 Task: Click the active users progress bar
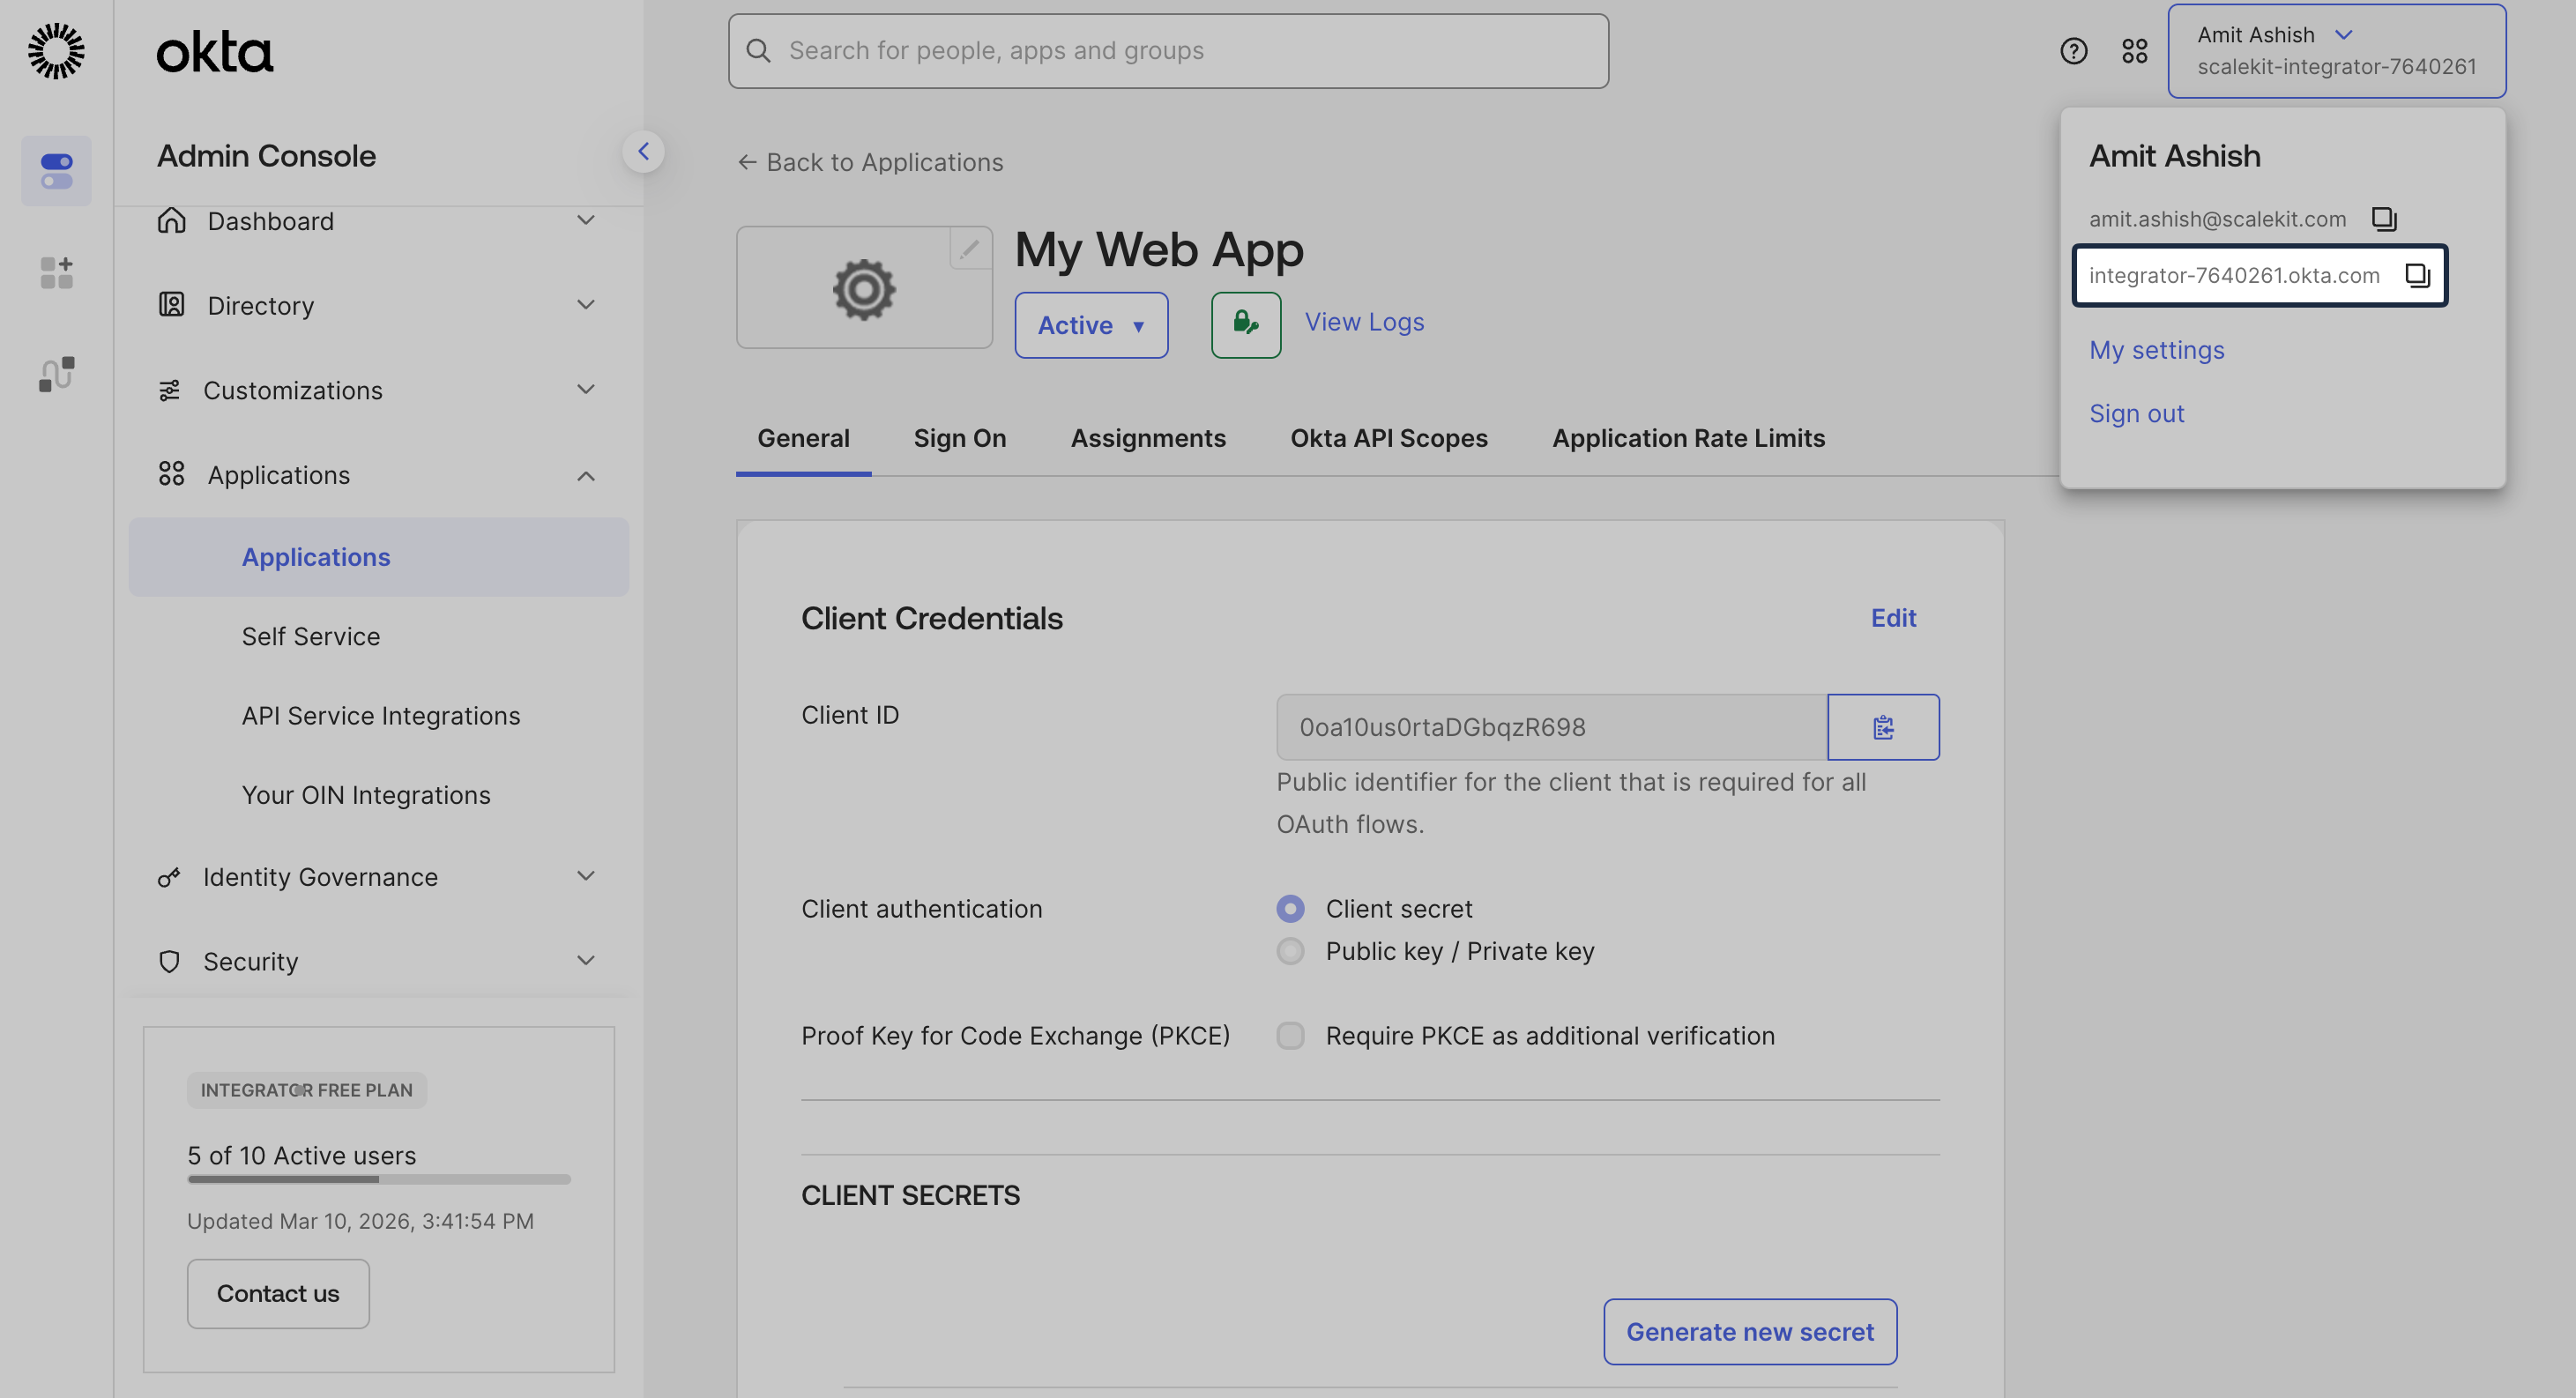pyautogui.click(x=378, y=1179)
